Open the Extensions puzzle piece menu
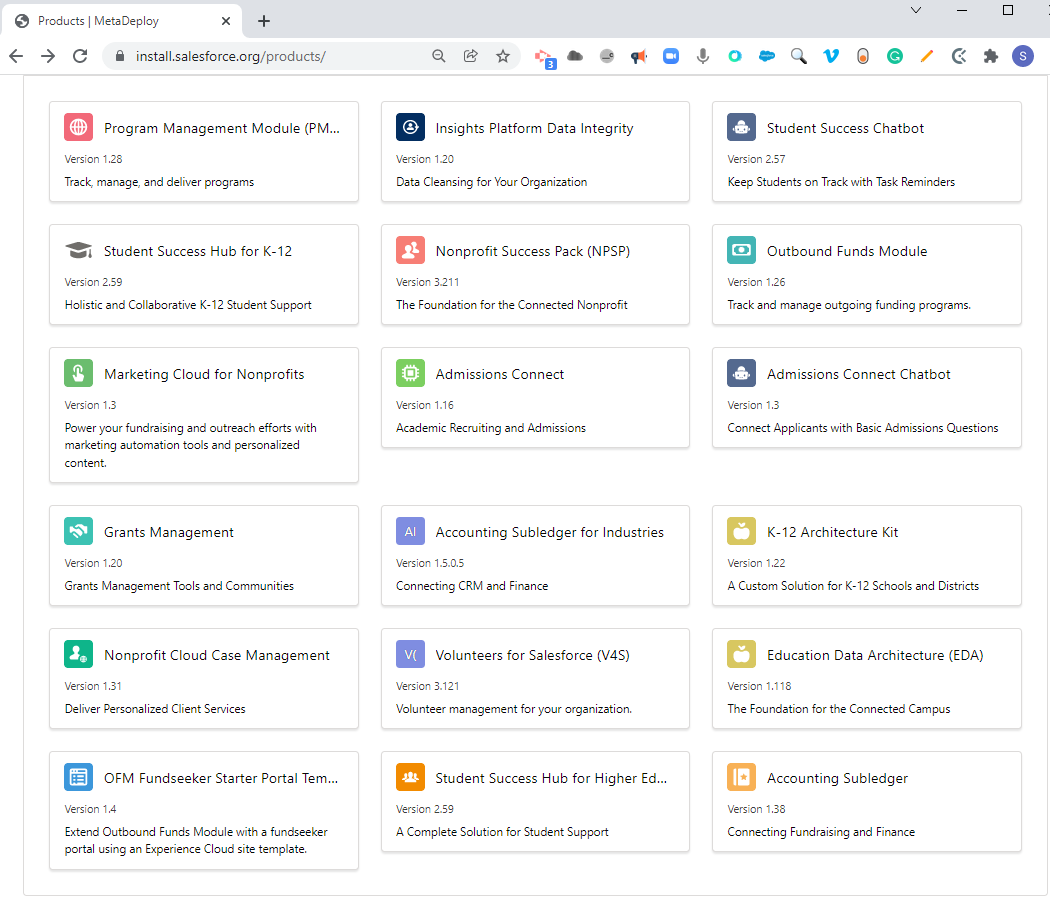The width and height of the screenshot is (1050, 905). [x=991, y=56]
